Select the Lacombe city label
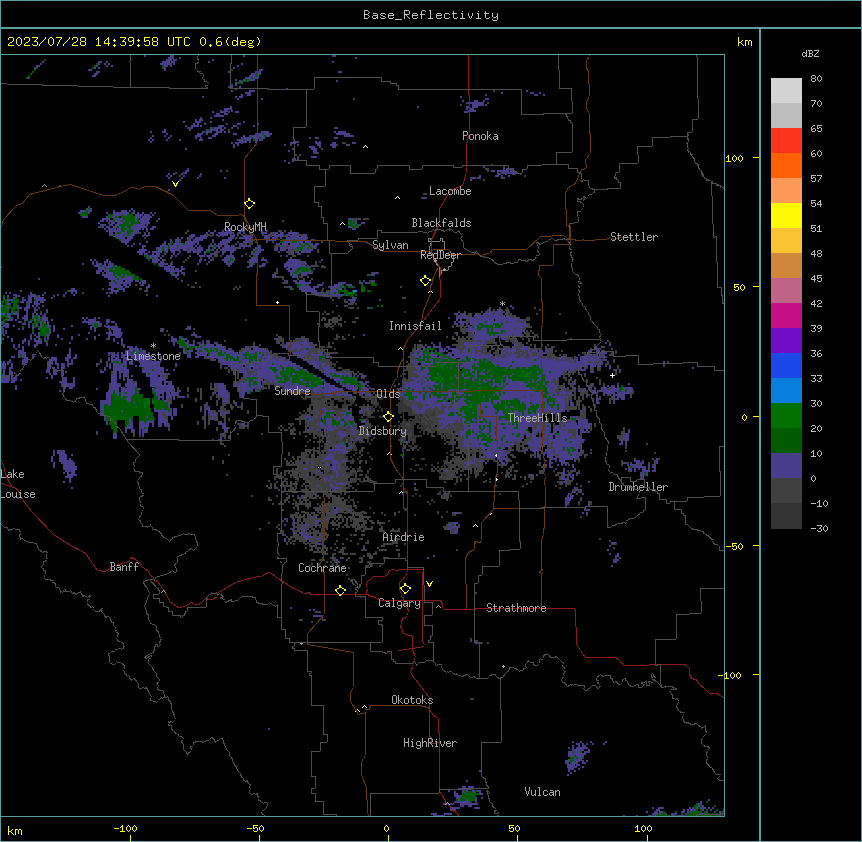 (x=450, y=191)
